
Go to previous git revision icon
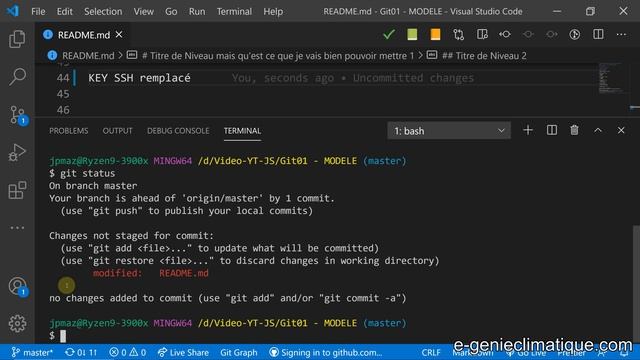click(505, 34)
